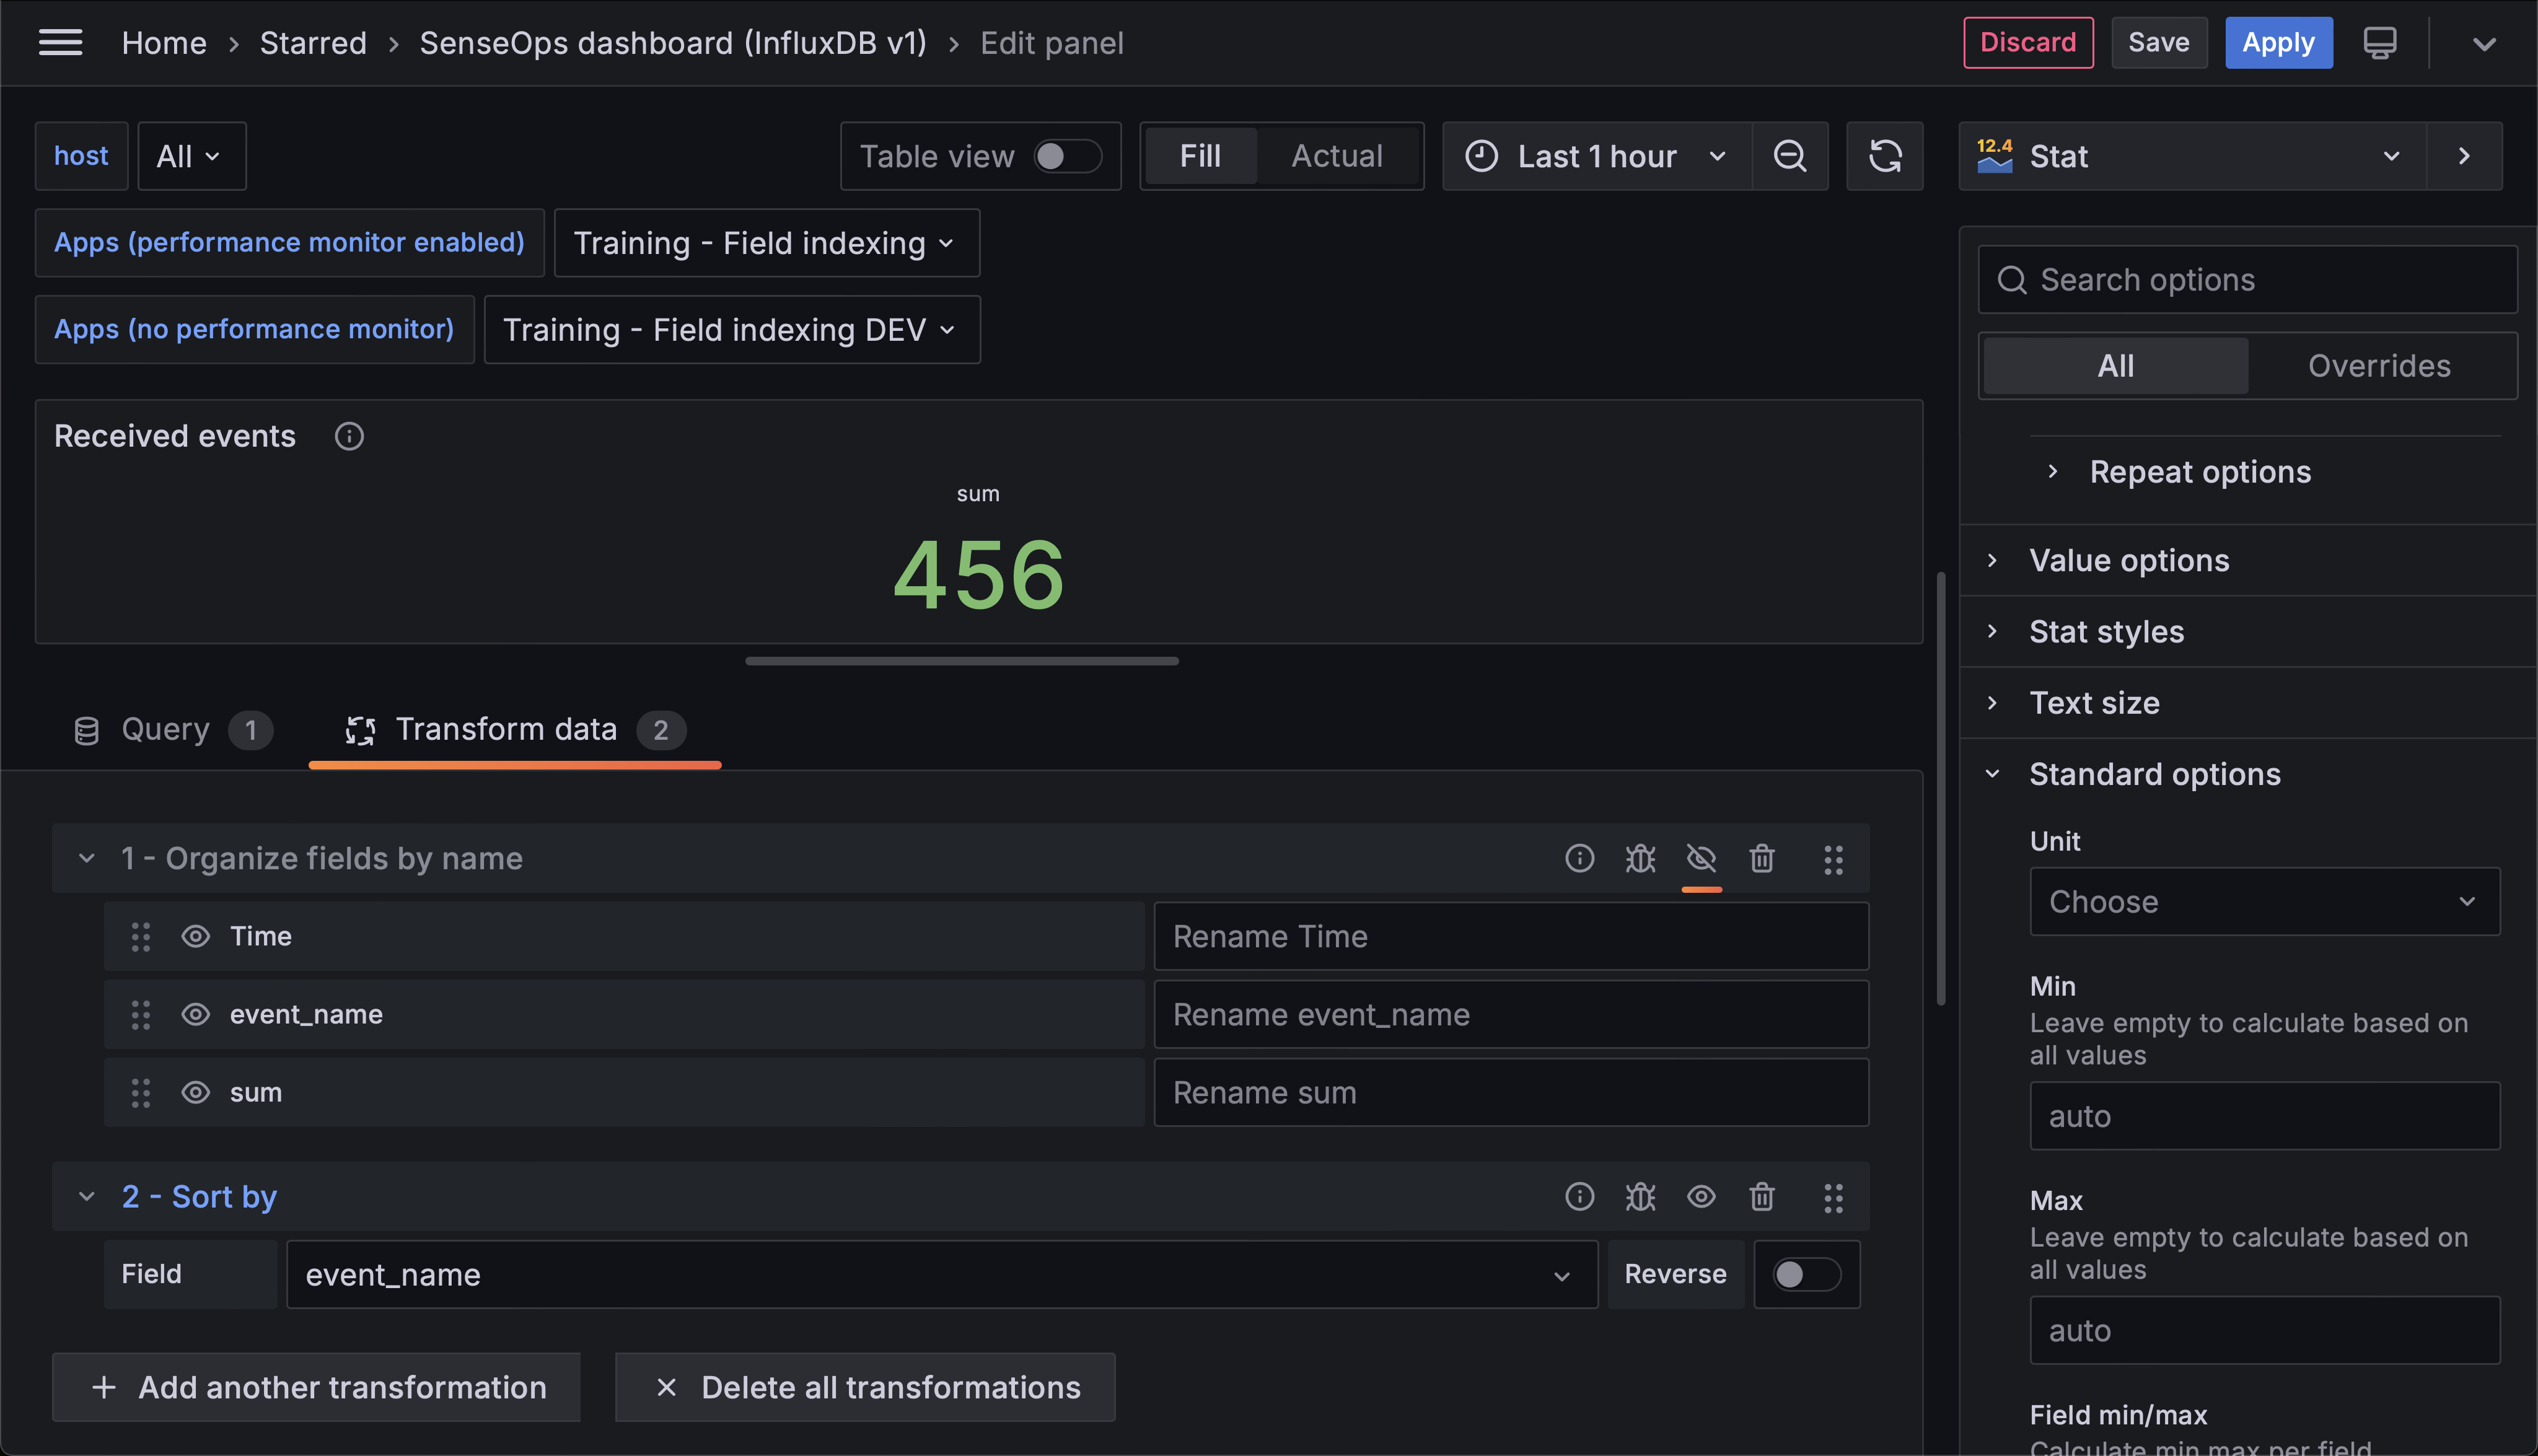Show info for Organize fields by name

1579,858
